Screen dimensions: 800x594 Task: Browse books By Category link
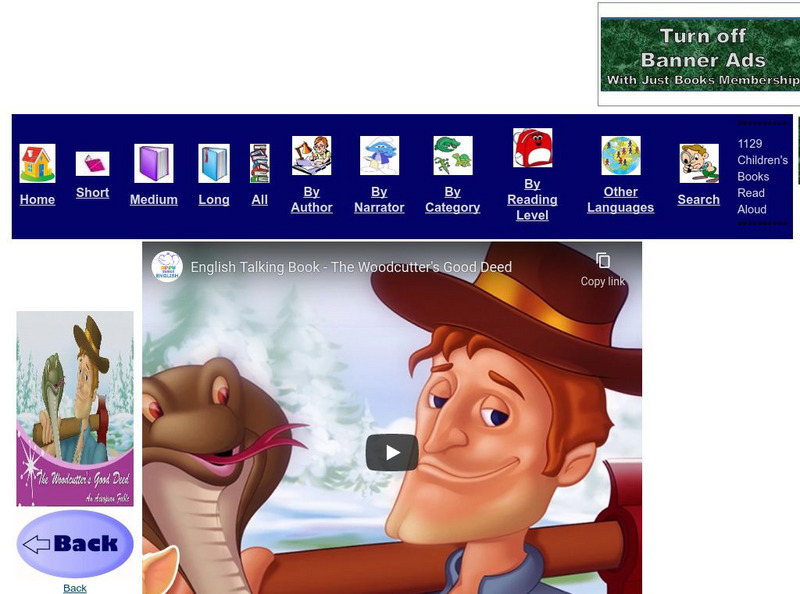(453, 200)
